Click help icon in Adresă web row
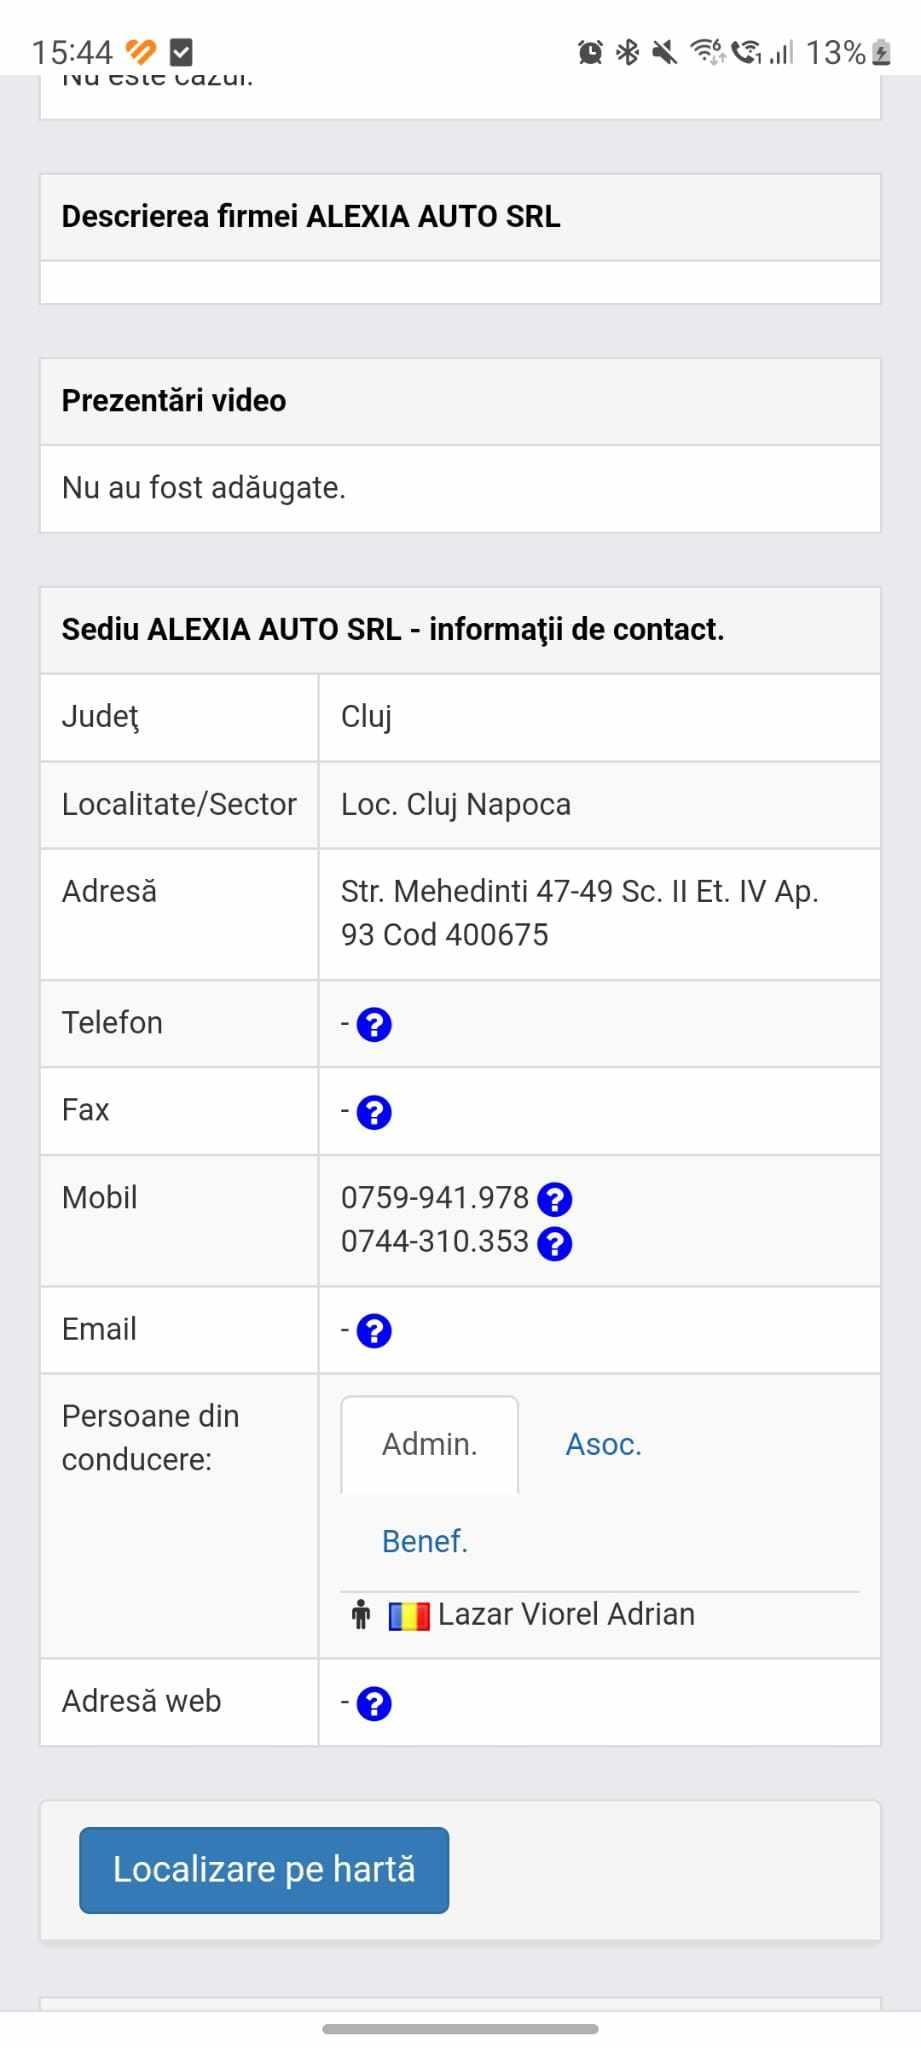This screenshot has height=2048, width=921. pos(374,1703)
